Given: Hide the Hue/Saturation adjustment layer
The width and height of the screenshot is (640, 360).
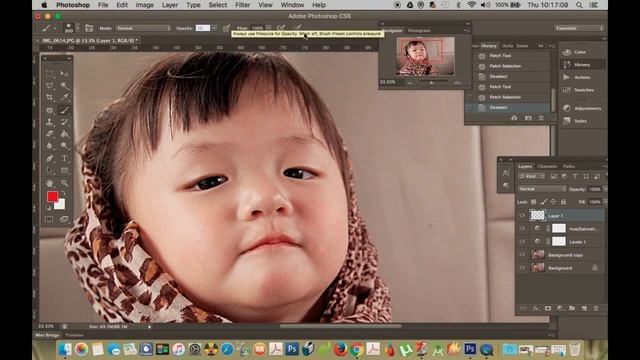Looking at the screenshot, I should pyautogui.click(x=522, y=229).
